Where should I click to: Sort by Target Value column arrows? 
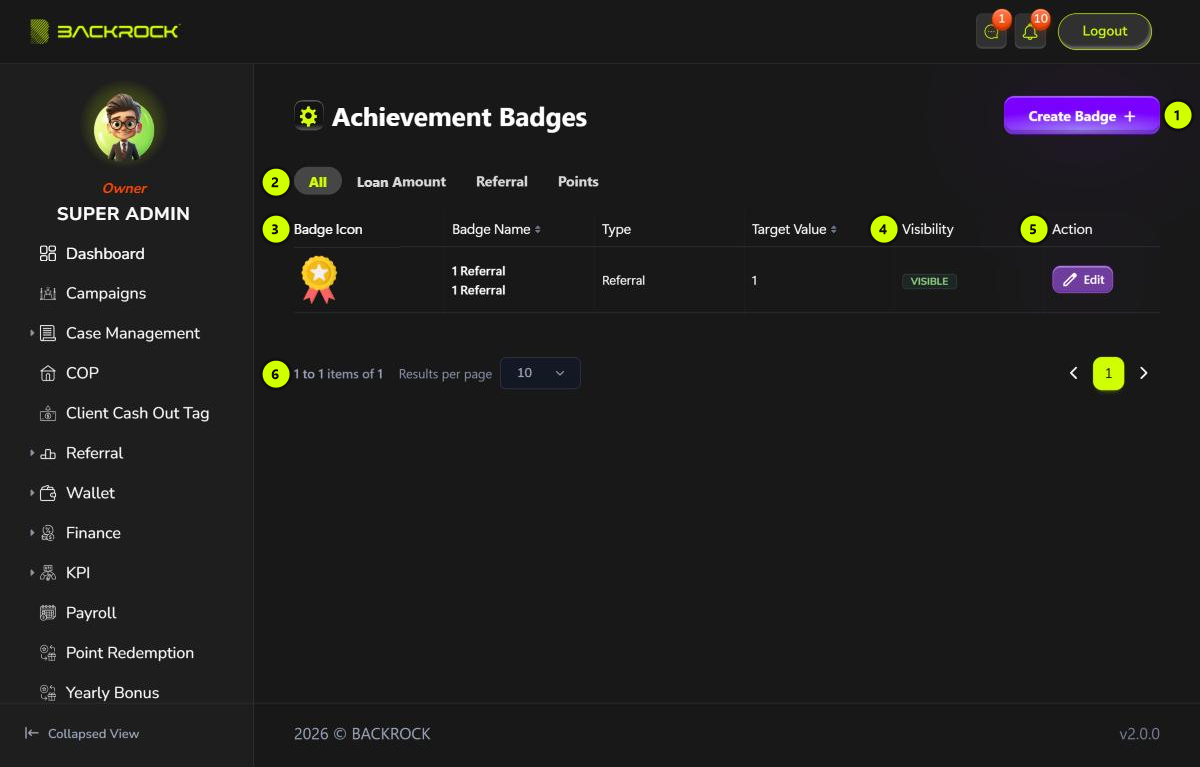tap(834, 230)
